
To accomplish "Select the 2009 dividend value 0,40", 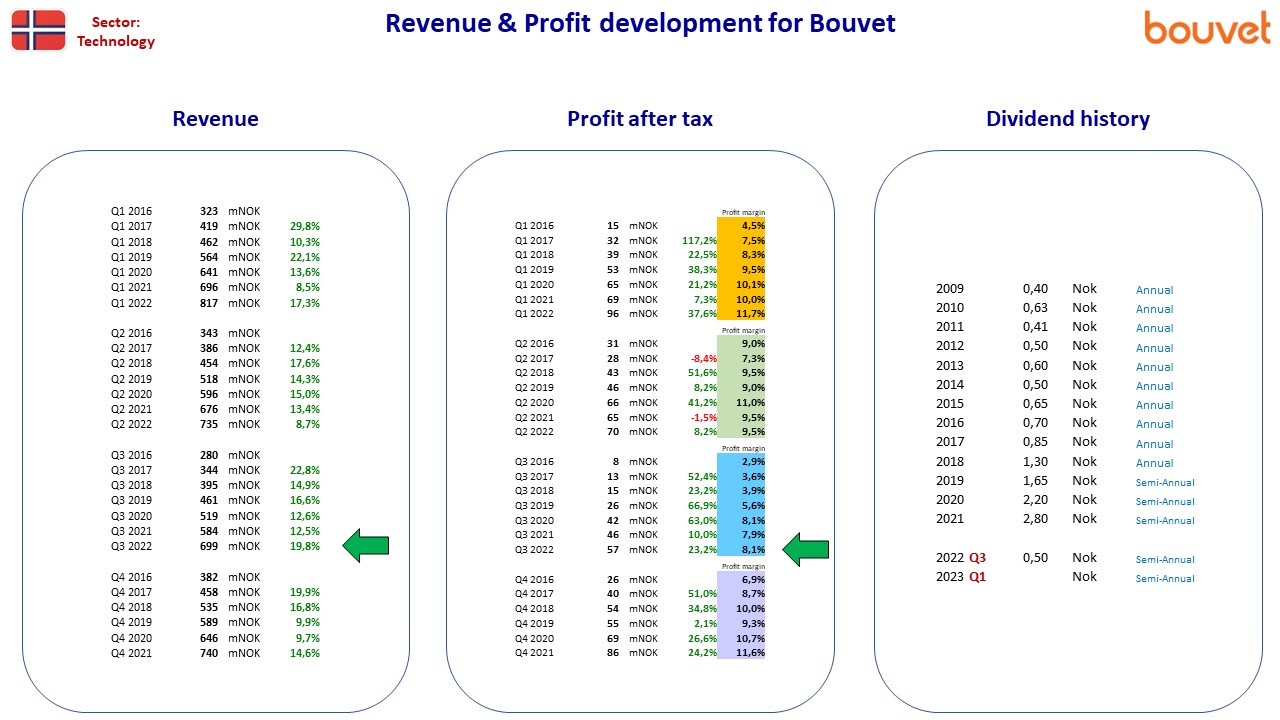I will pos(1035,289).
